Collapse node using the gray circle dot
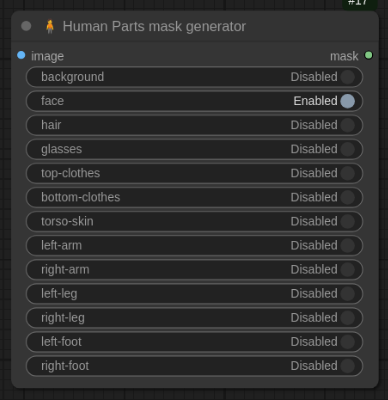The height and width of the screenshot is (400, 388). (x=26, y=26)
